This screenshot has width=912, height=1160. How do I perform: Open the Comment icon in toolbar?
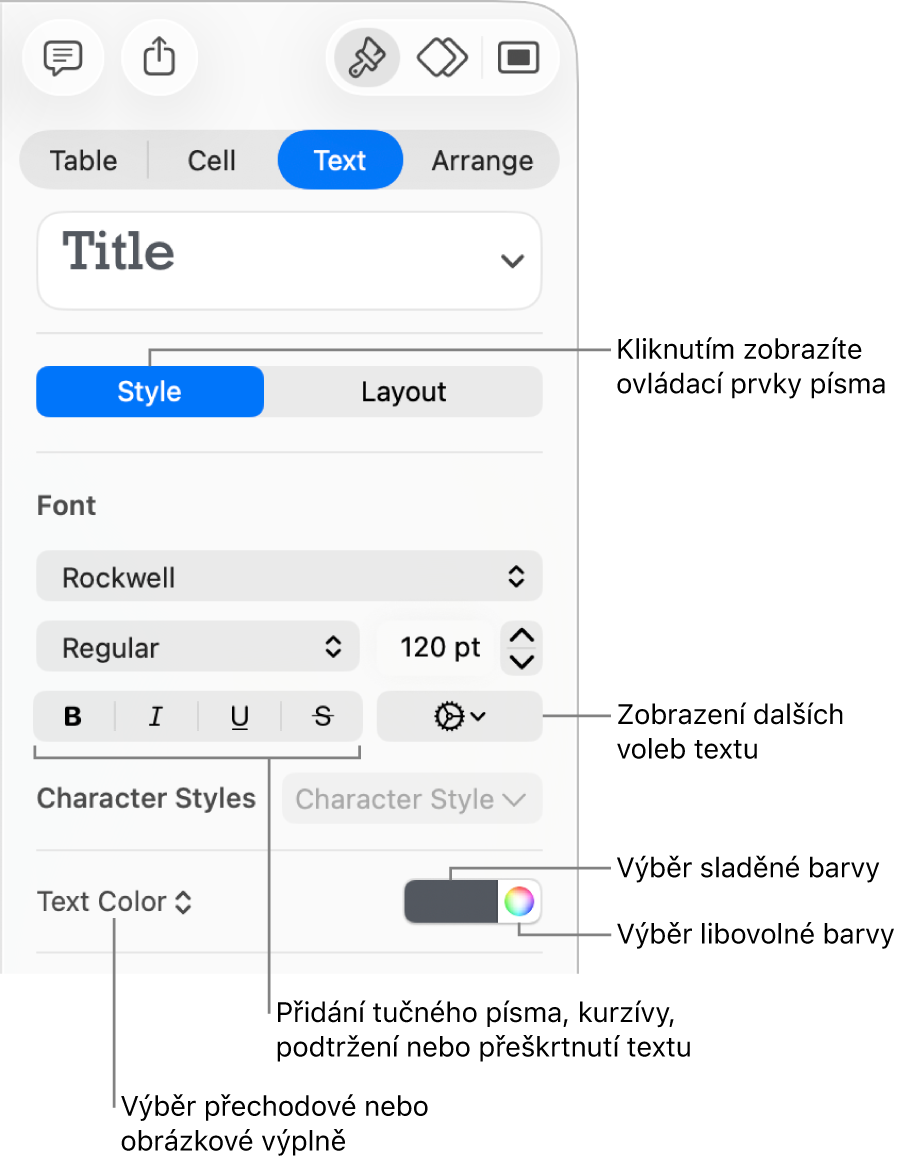tap(62, 58)
